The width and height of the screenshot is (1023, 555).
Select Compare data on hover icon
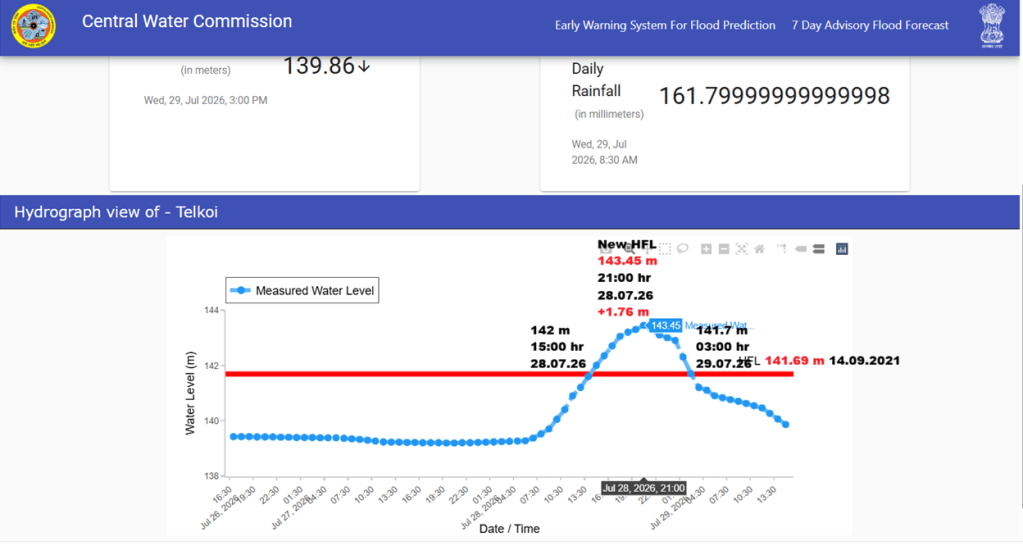(x=818, y=248)
